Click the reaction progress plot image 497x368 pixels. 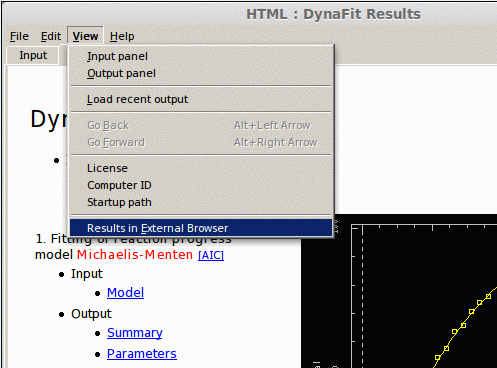point(399,291)
